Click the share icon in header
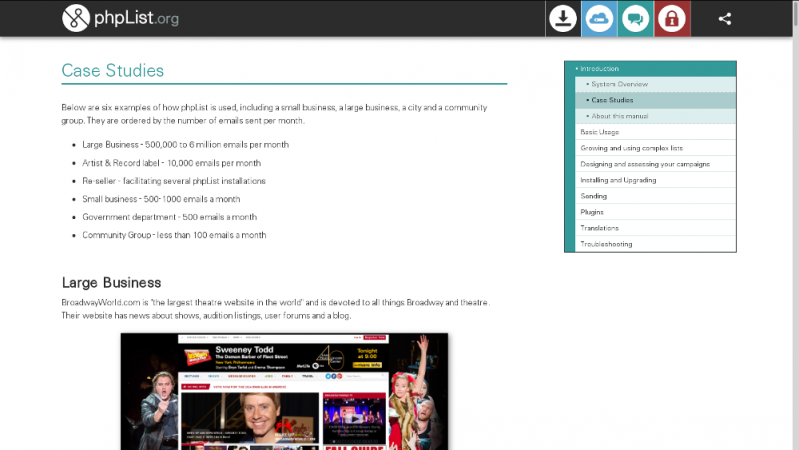The width and height of the screenshot is (799, 450). point(725,19)
